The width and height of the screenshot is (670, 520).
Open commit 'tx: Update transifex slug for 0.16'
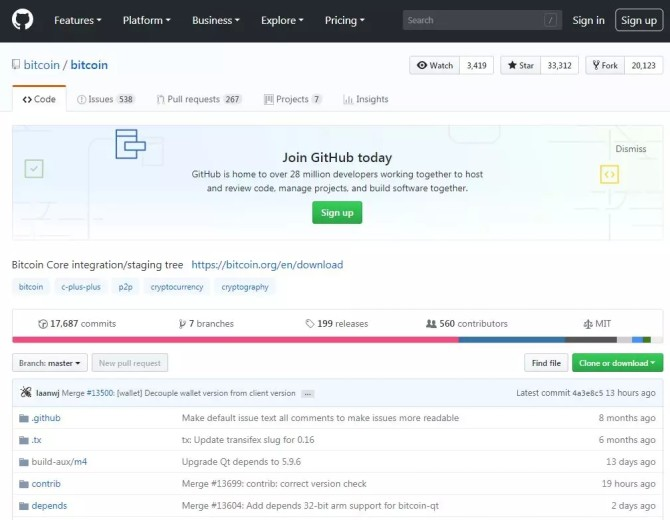pos(248,440)
